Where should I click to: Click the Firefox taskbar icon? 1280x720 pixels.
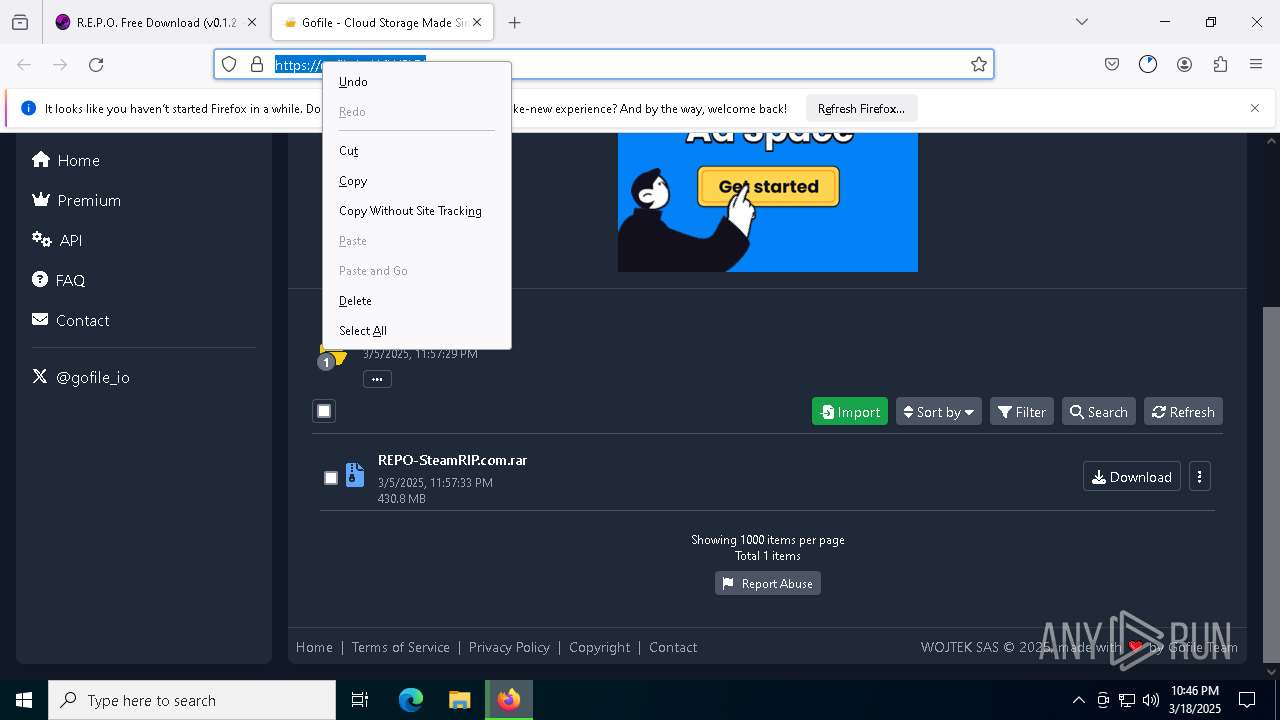(509, 700)
